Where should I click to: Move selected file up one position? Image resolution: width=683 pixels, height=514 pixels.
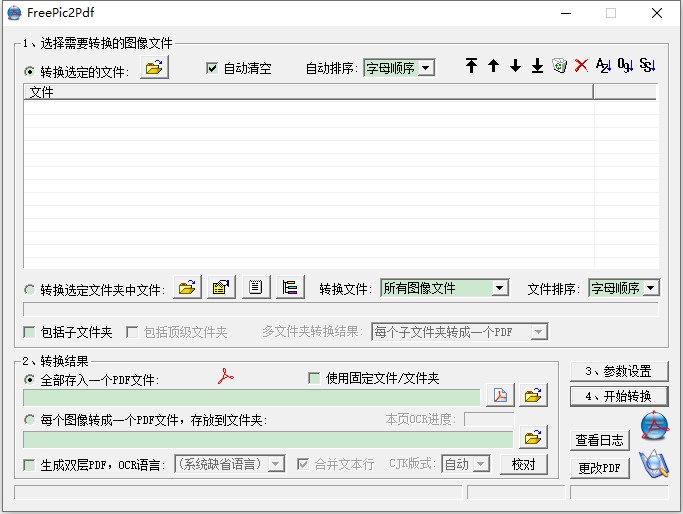tap(493, 66)
